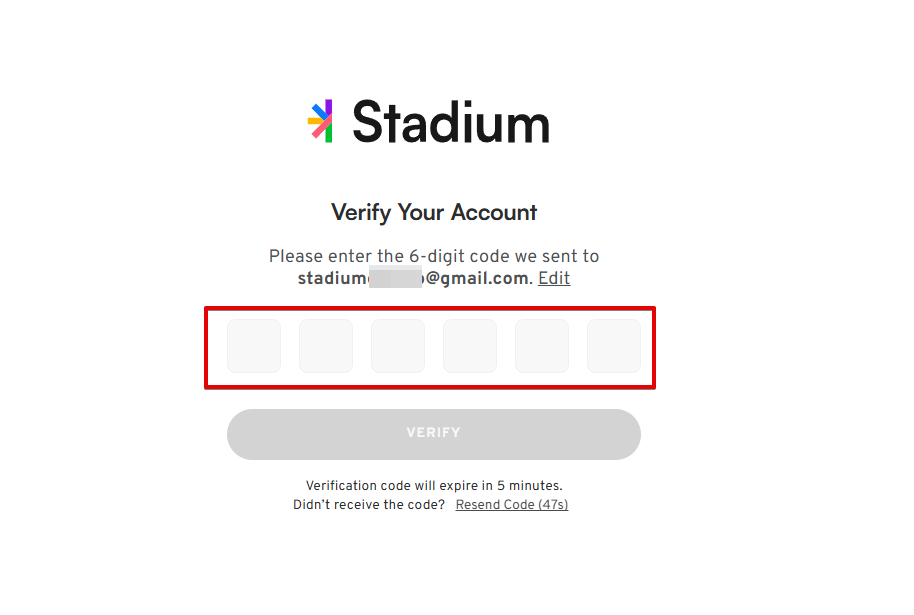
Task: Click the Resend Code link
Action: [x=495, y=505]
